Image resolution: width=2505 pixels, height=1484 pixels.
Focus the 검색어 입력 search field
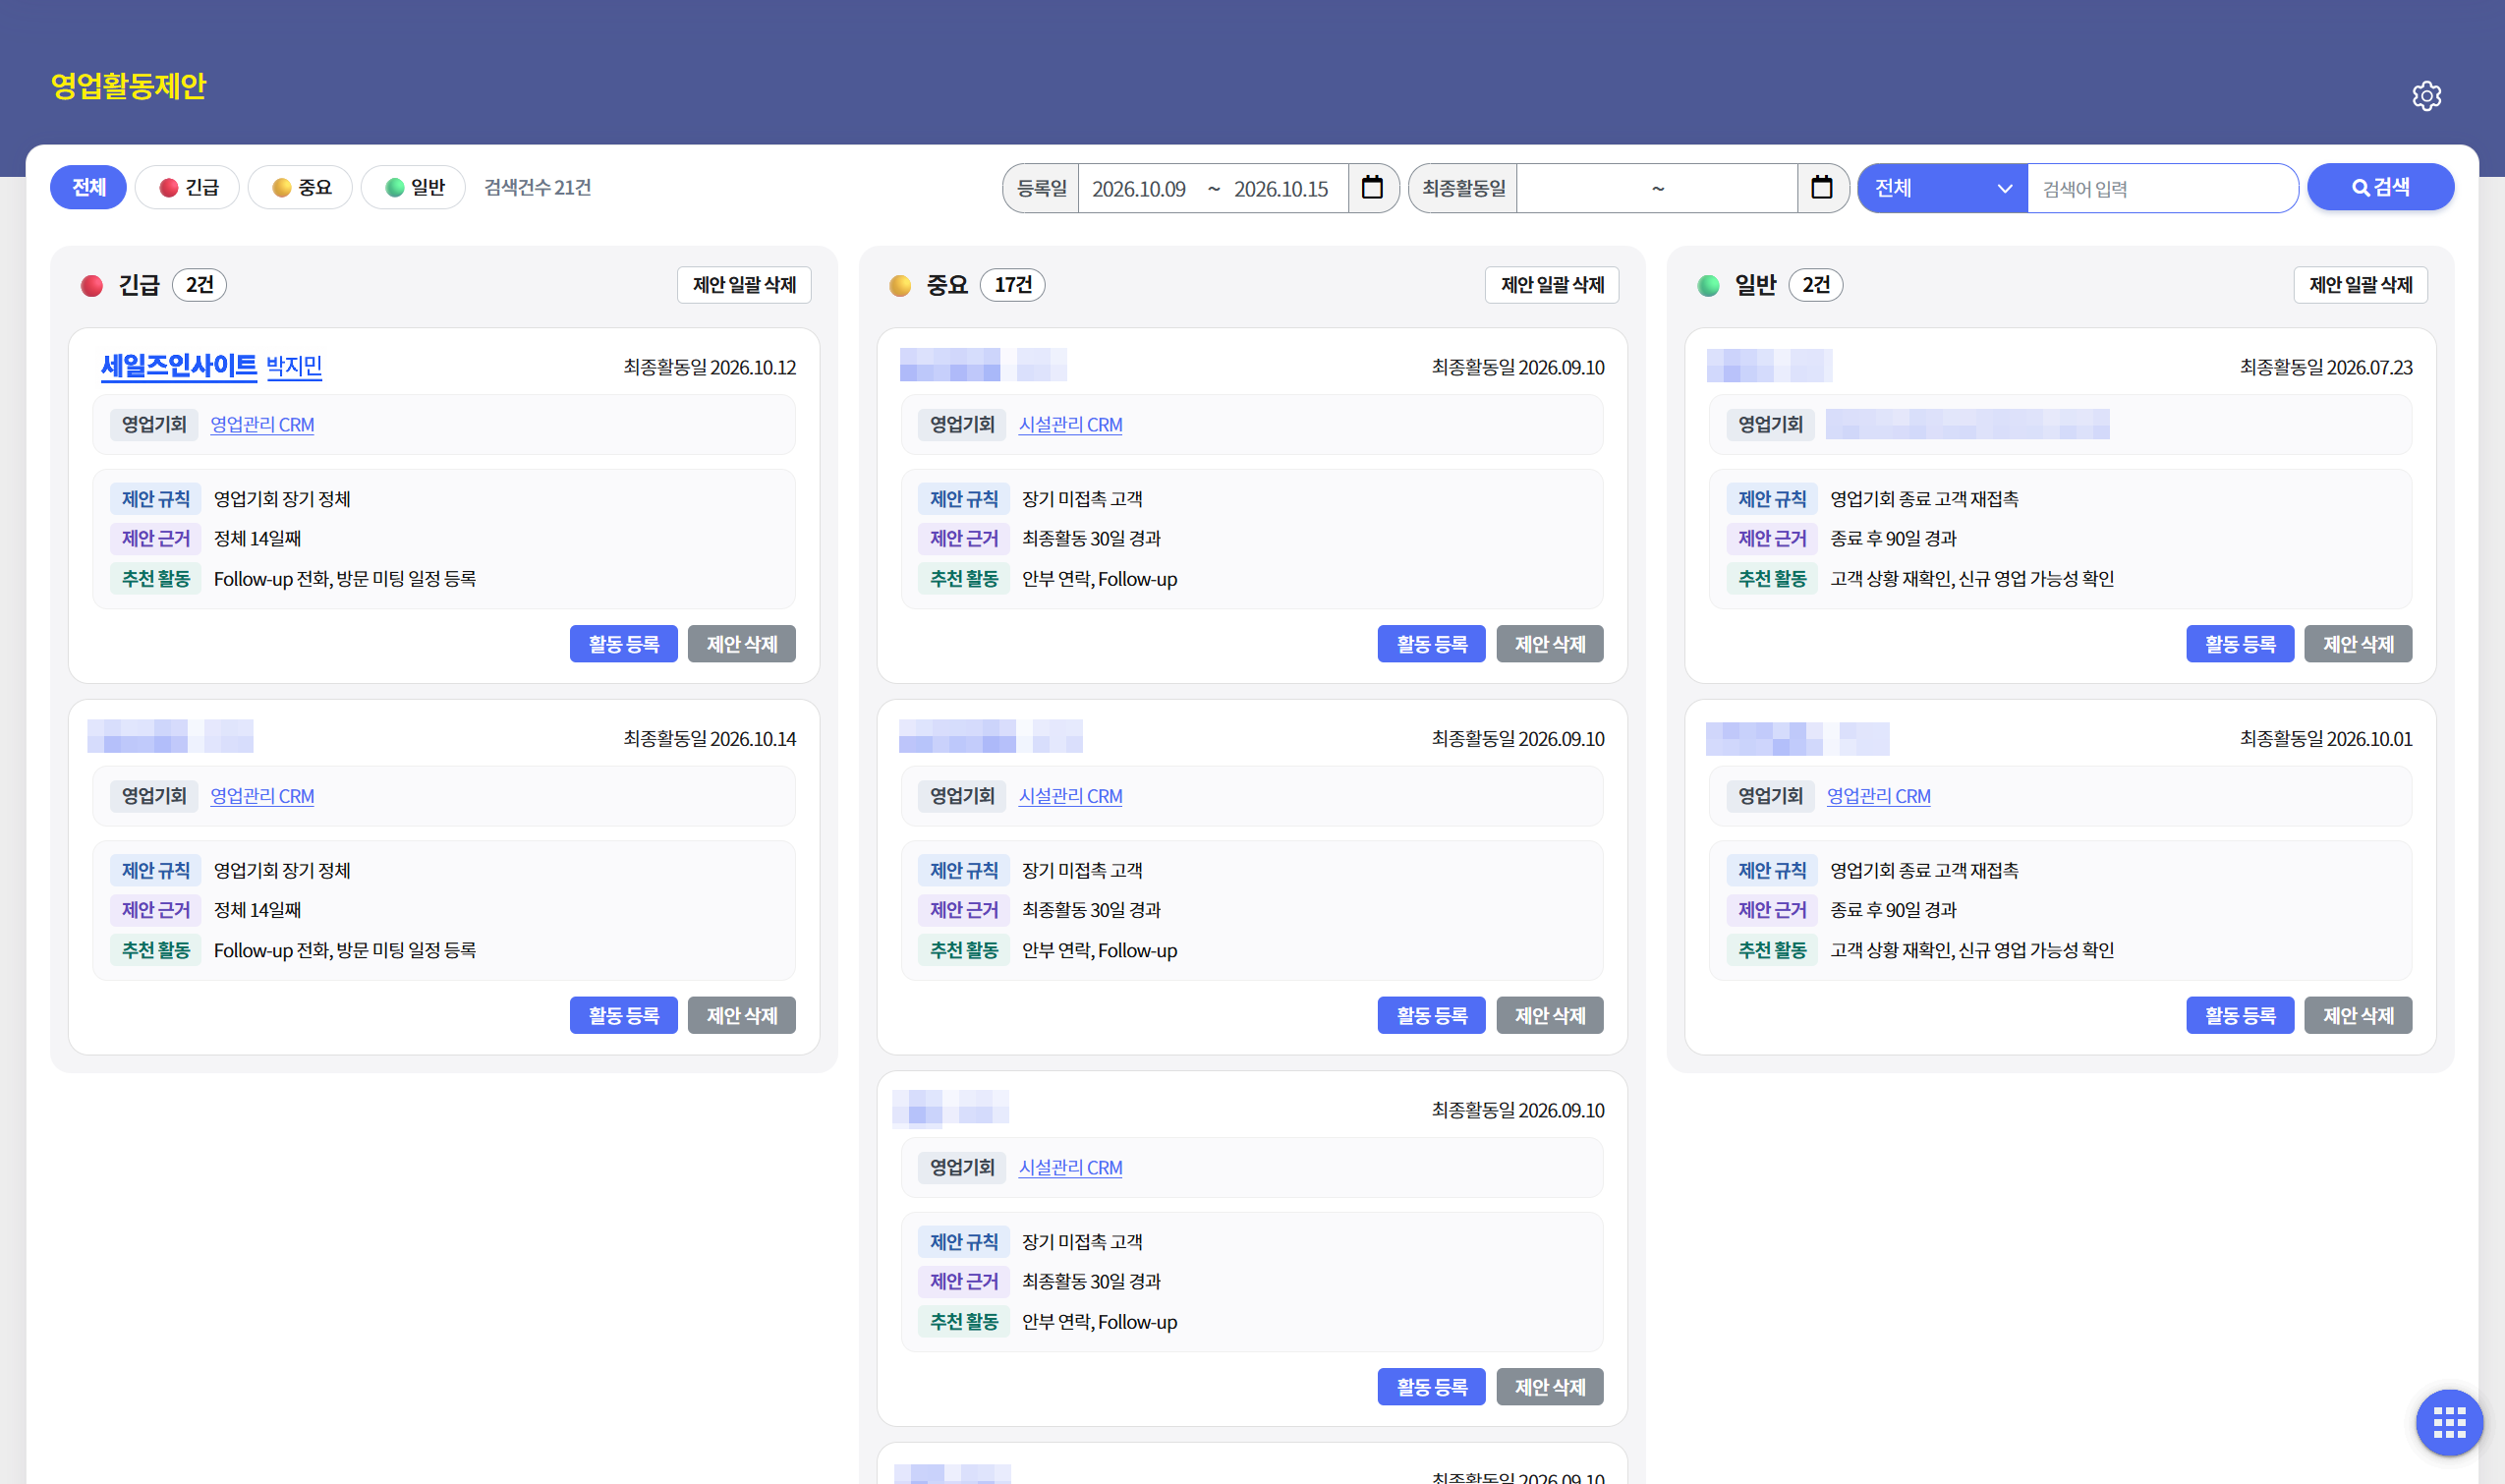pos(2161,188)
